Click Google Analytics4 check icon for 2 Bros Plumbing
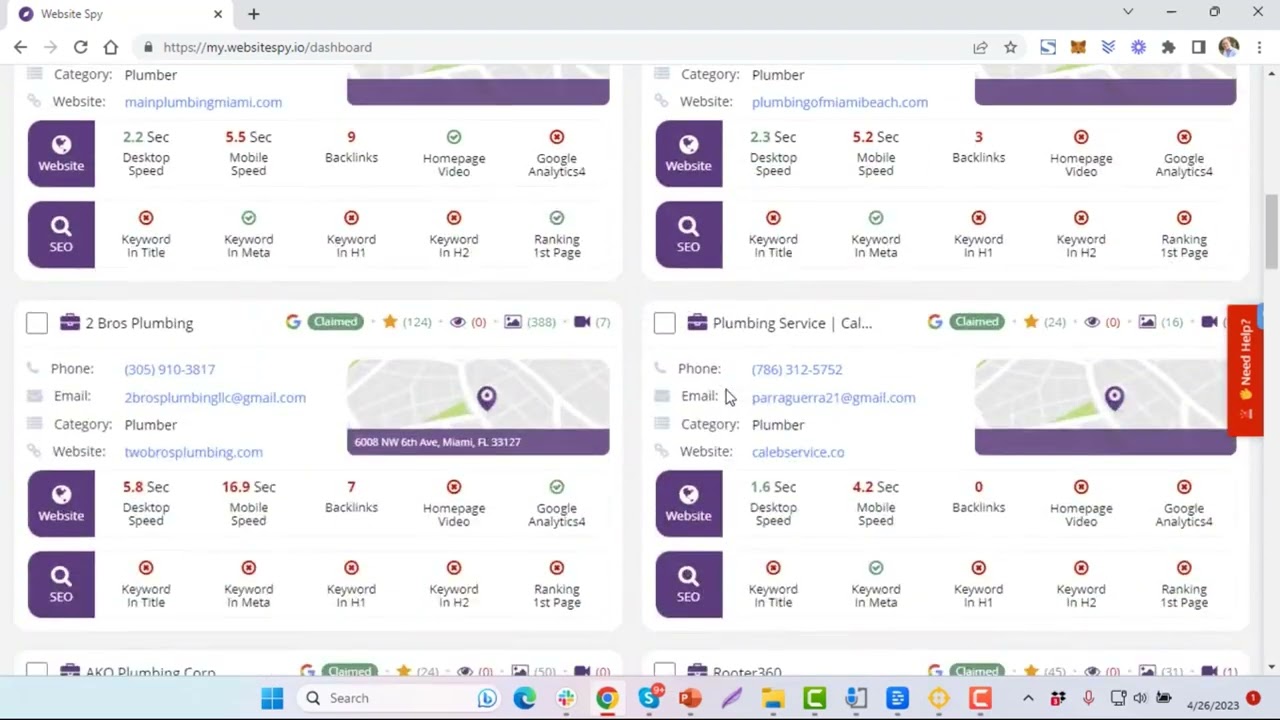The image size is (1280, 720). pos(557,487)
